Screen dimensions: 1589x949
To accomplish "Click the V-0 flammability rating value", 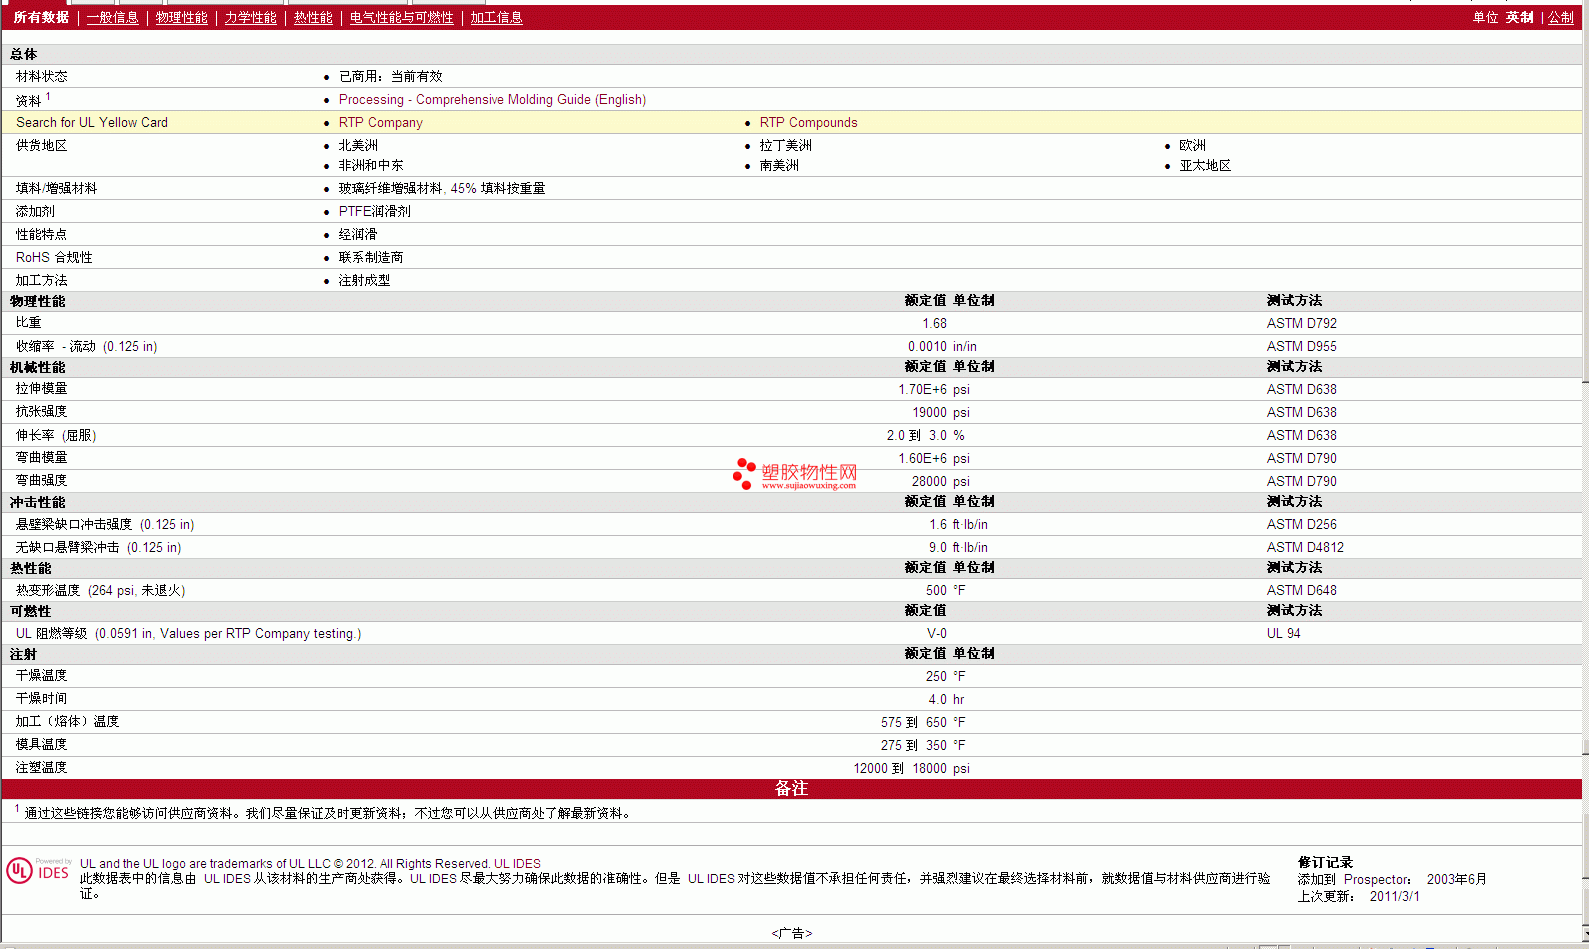I will pos(936,633).
